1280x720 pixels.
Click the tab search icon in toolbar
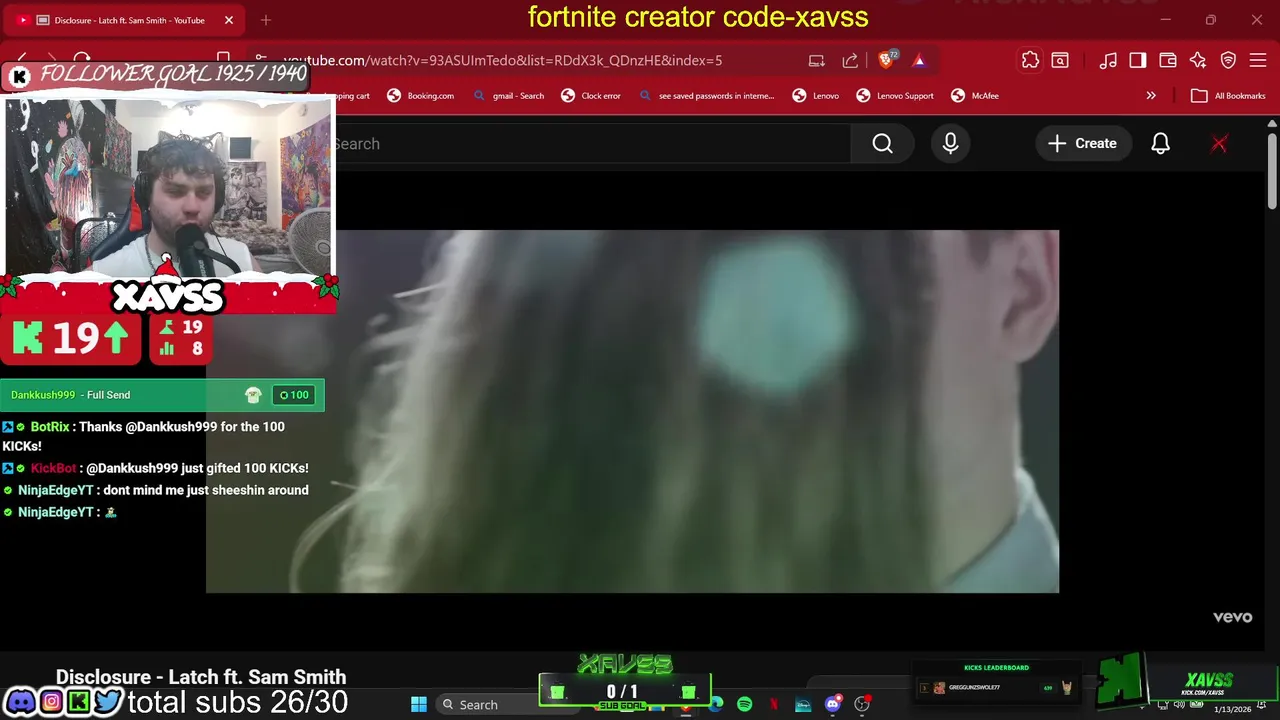click(1060, 61)
